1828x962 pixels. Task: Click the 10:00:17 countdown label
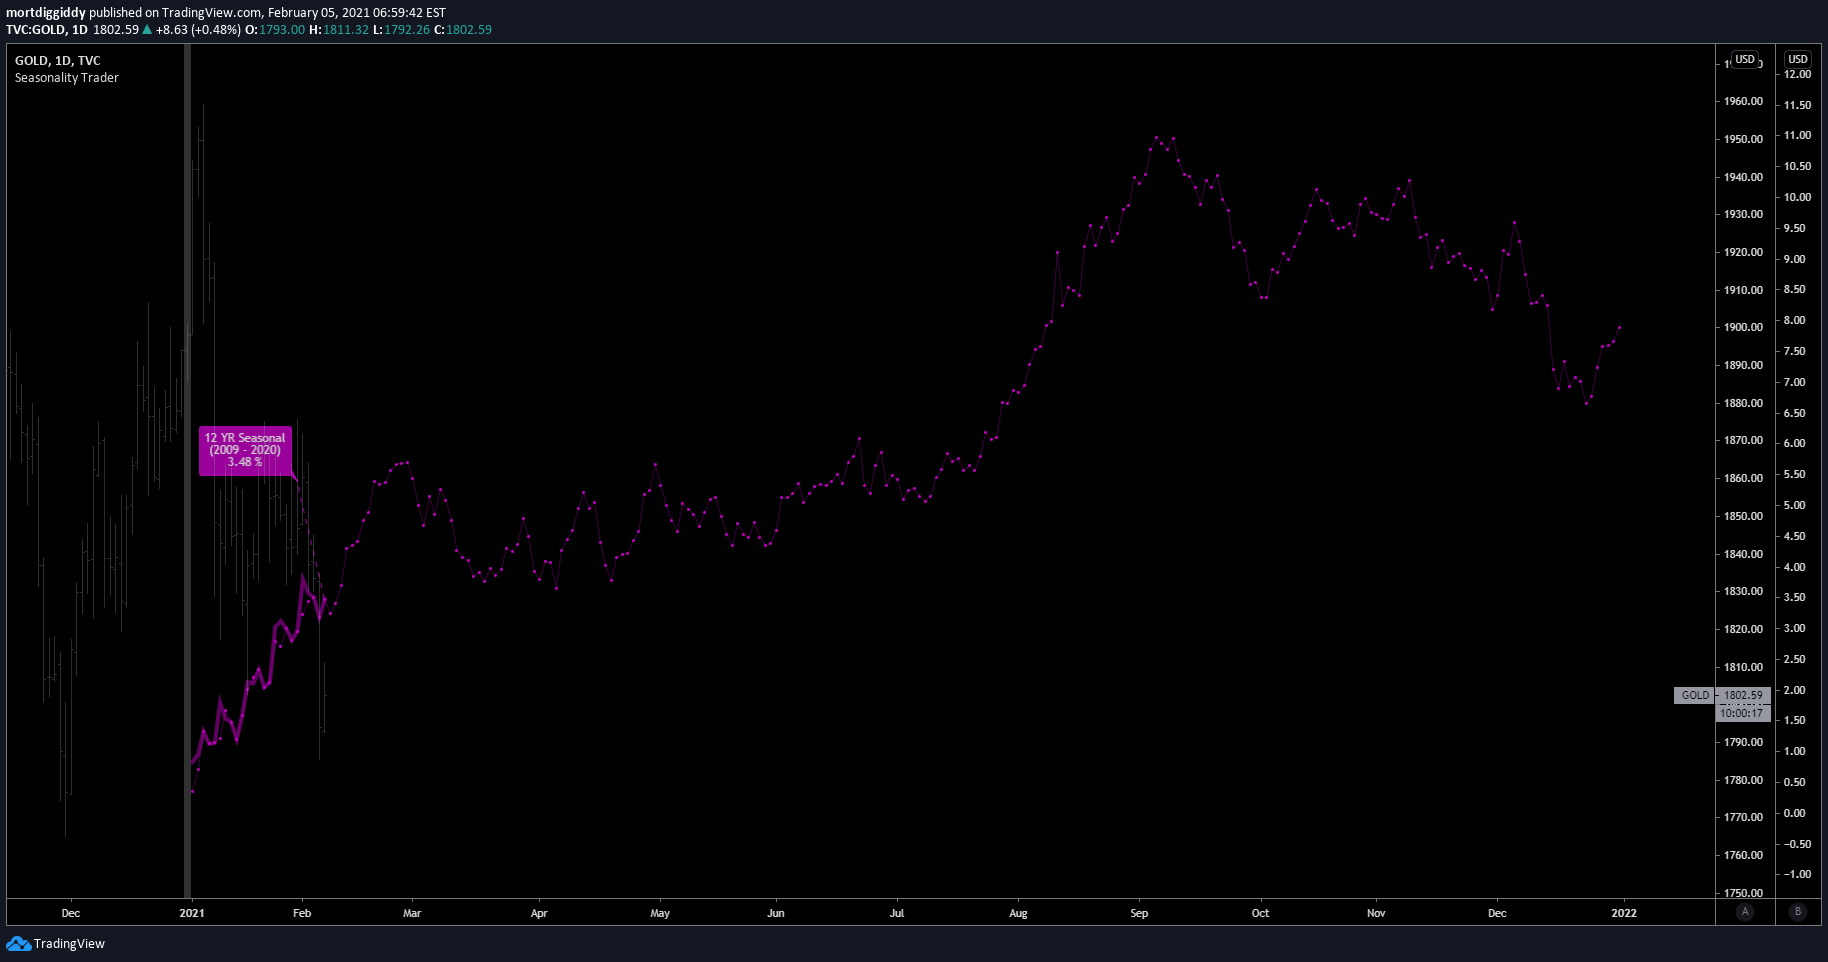click(1743, 713)
